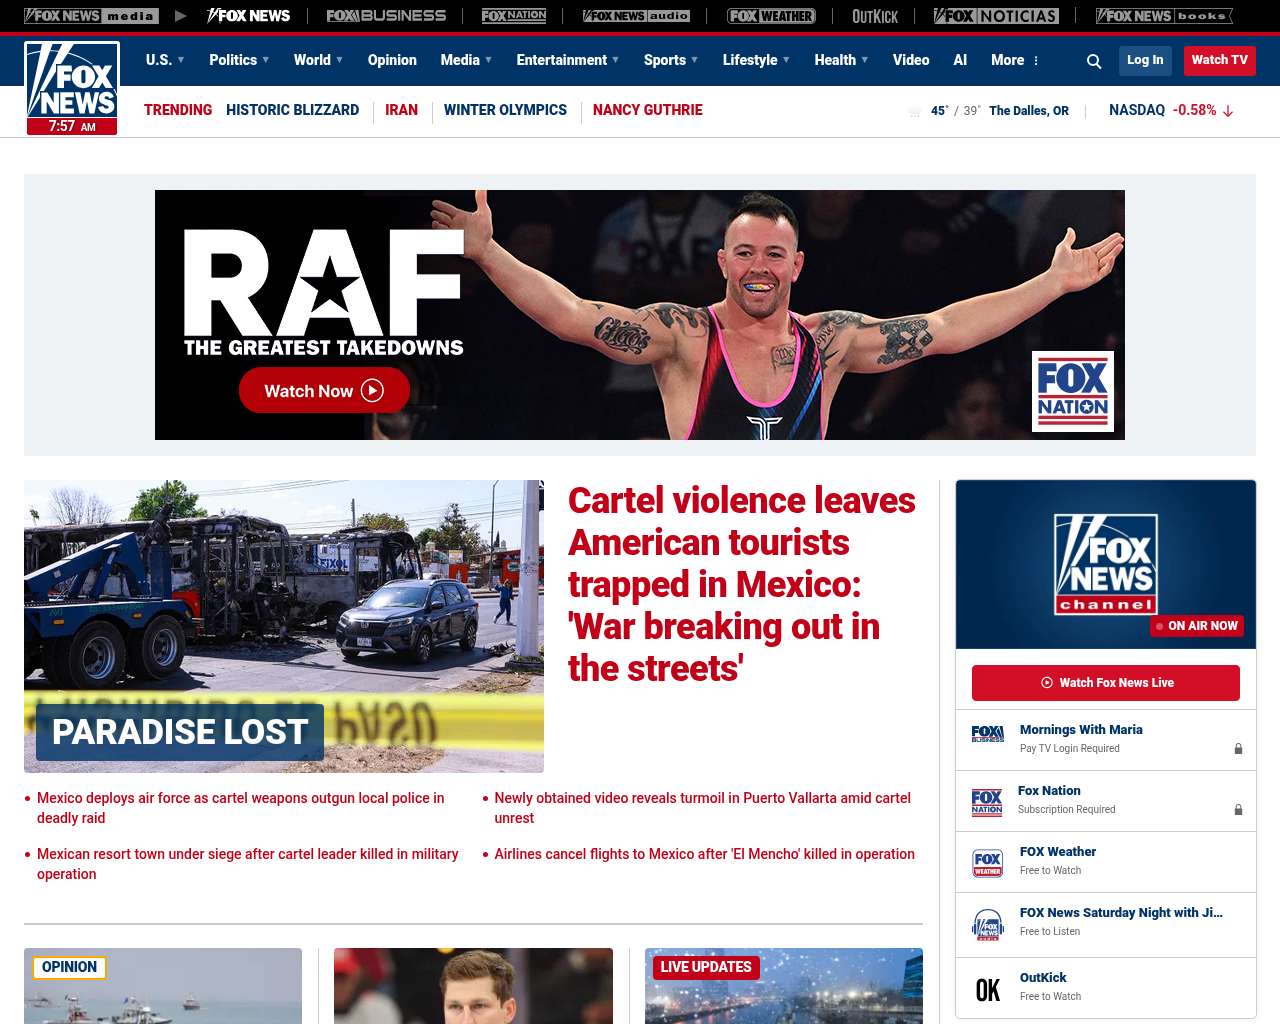Click the Fox Nation logo on the RAF banner

click(x=1072, y=391)
